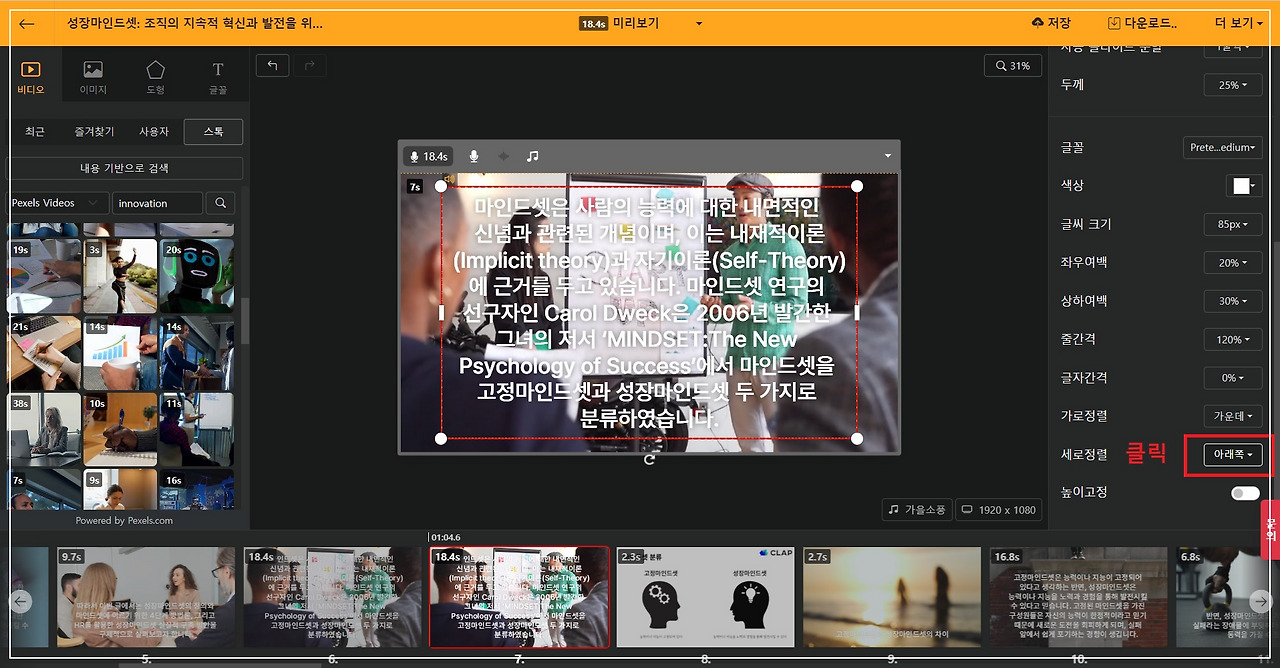Viewport: 1280px width, 668px height.
Task: Select the 21s stock video thumbnail
Action: [x=44, y=353]
